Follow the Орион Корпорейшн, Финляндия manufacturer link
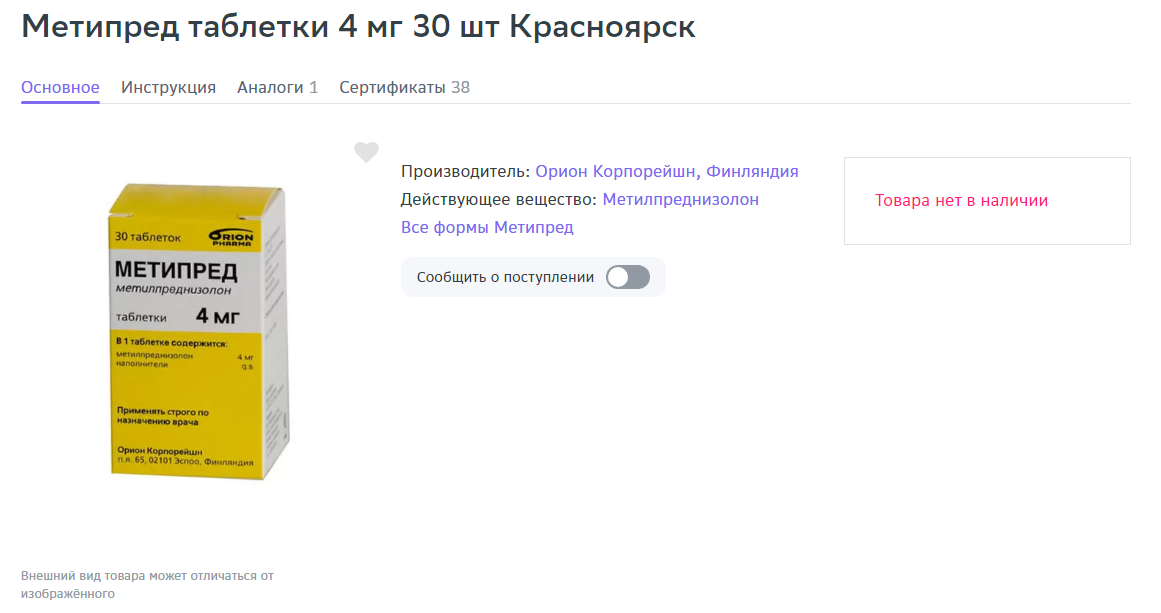 point(666,171)
